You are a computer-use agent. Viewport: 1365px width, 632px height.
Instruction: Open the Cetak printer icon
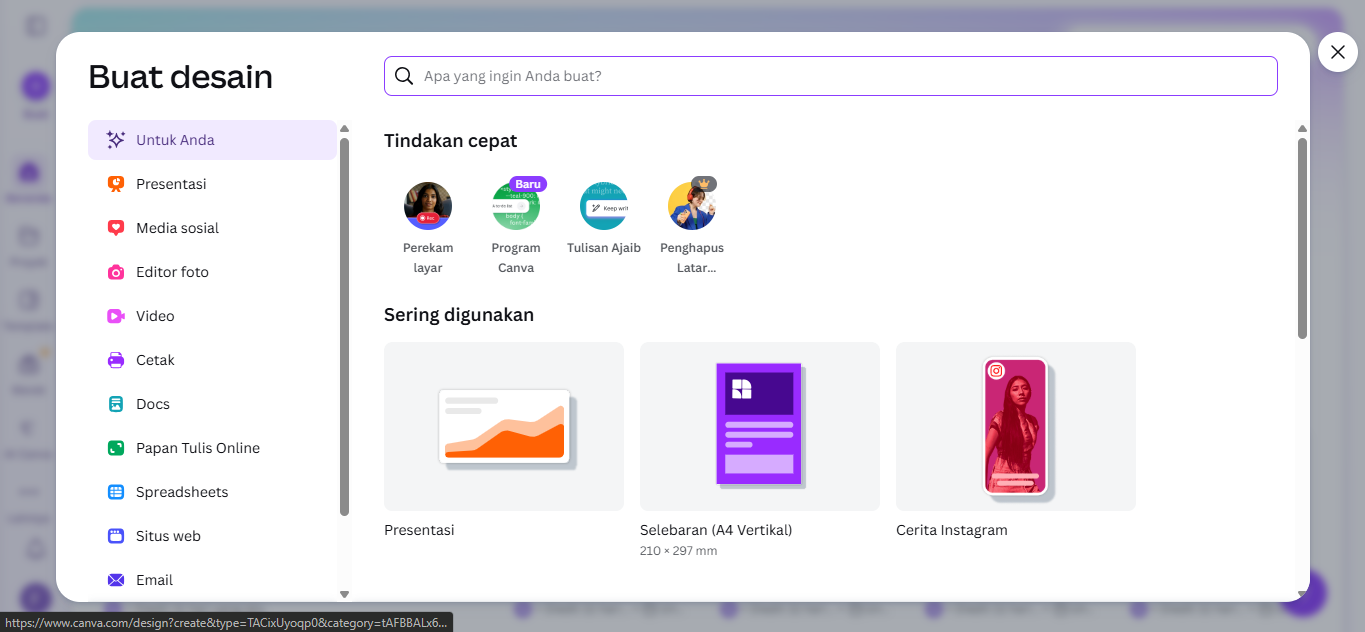(116, 360)
